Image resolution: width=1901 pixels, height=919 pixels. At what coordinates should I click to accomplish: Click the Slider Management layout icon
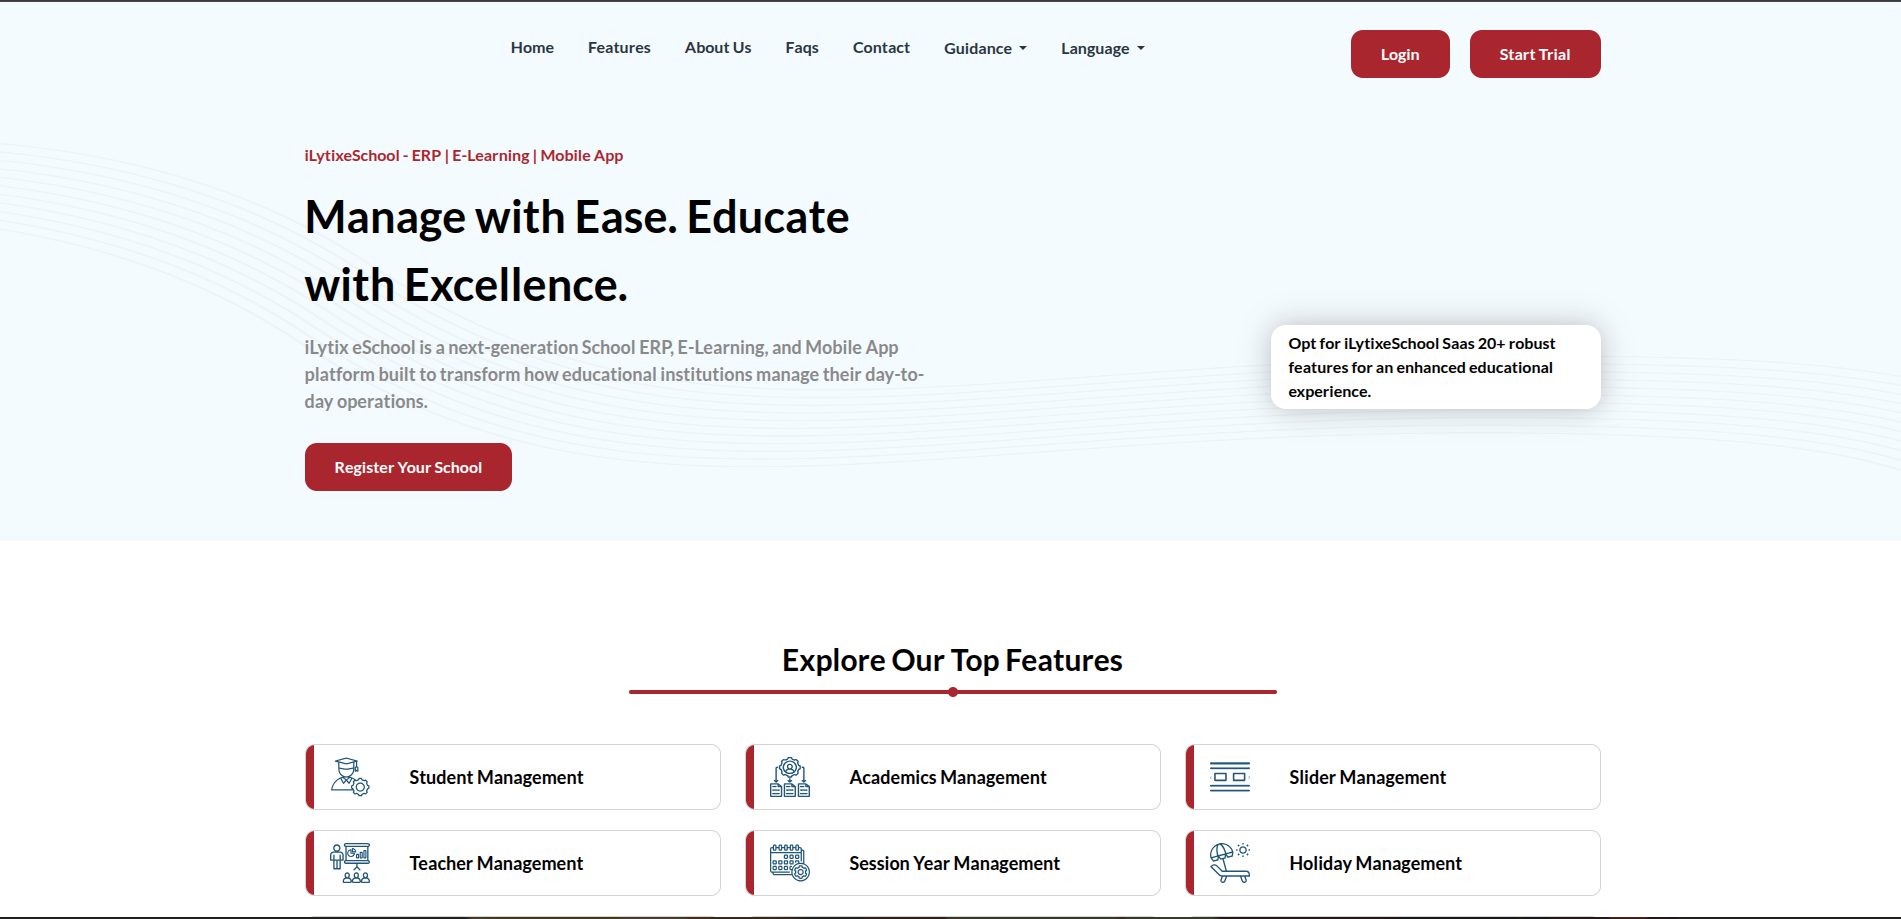(1230, 777)
